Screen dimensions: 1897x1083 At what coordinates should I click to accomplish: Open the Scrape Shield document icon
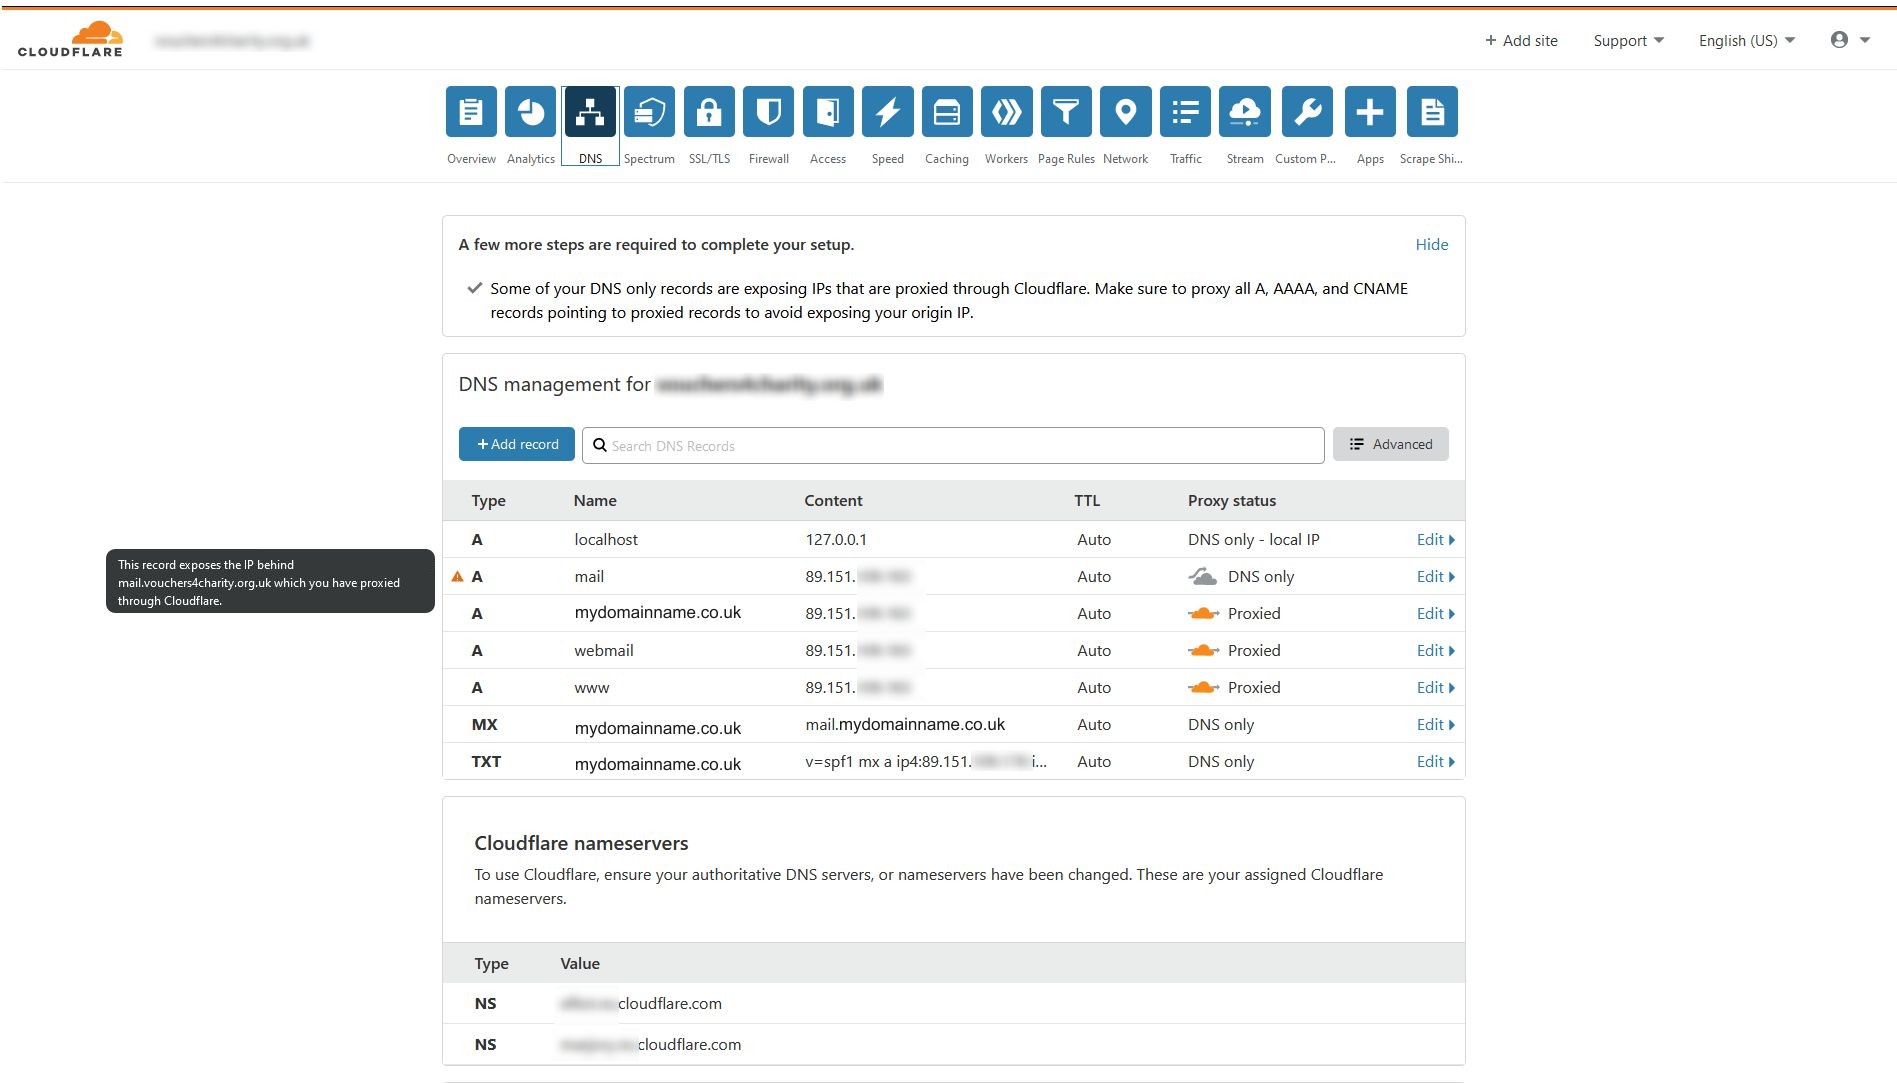click(1432, 111)
